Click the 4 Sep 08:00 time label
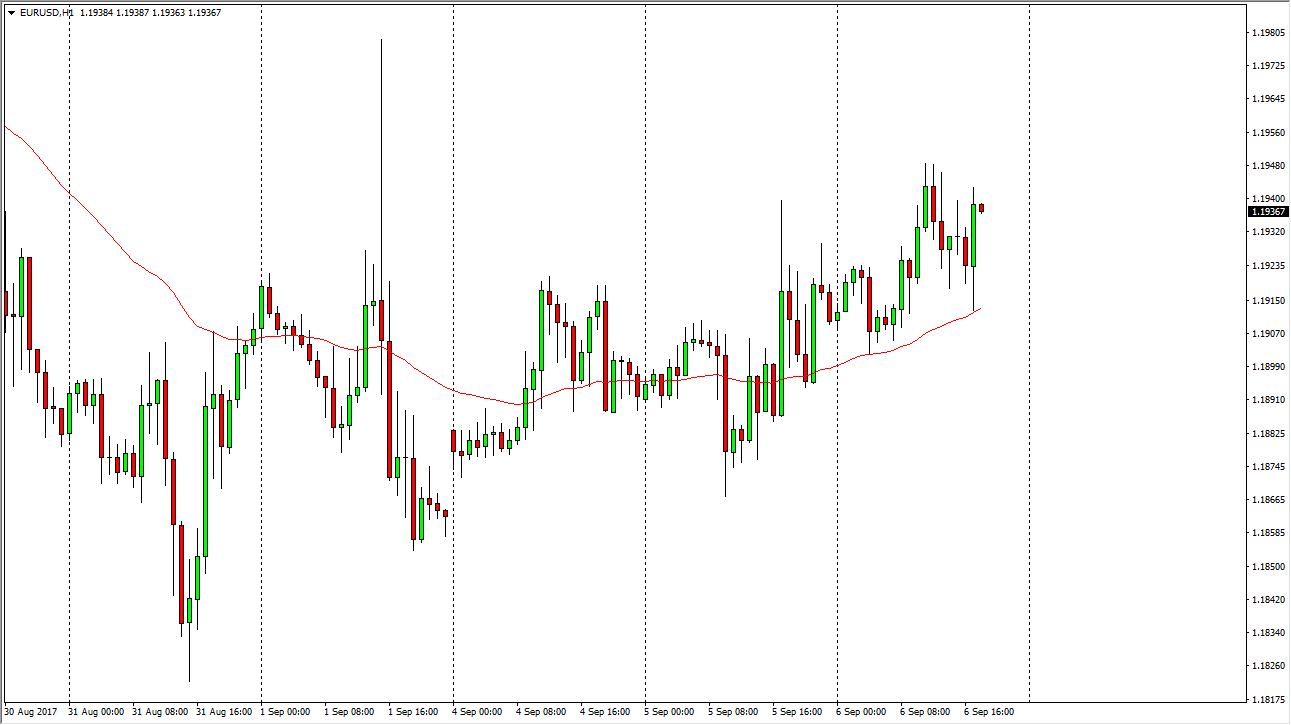The height and width of the screenshot is (725, 1291). pos(542,712)
